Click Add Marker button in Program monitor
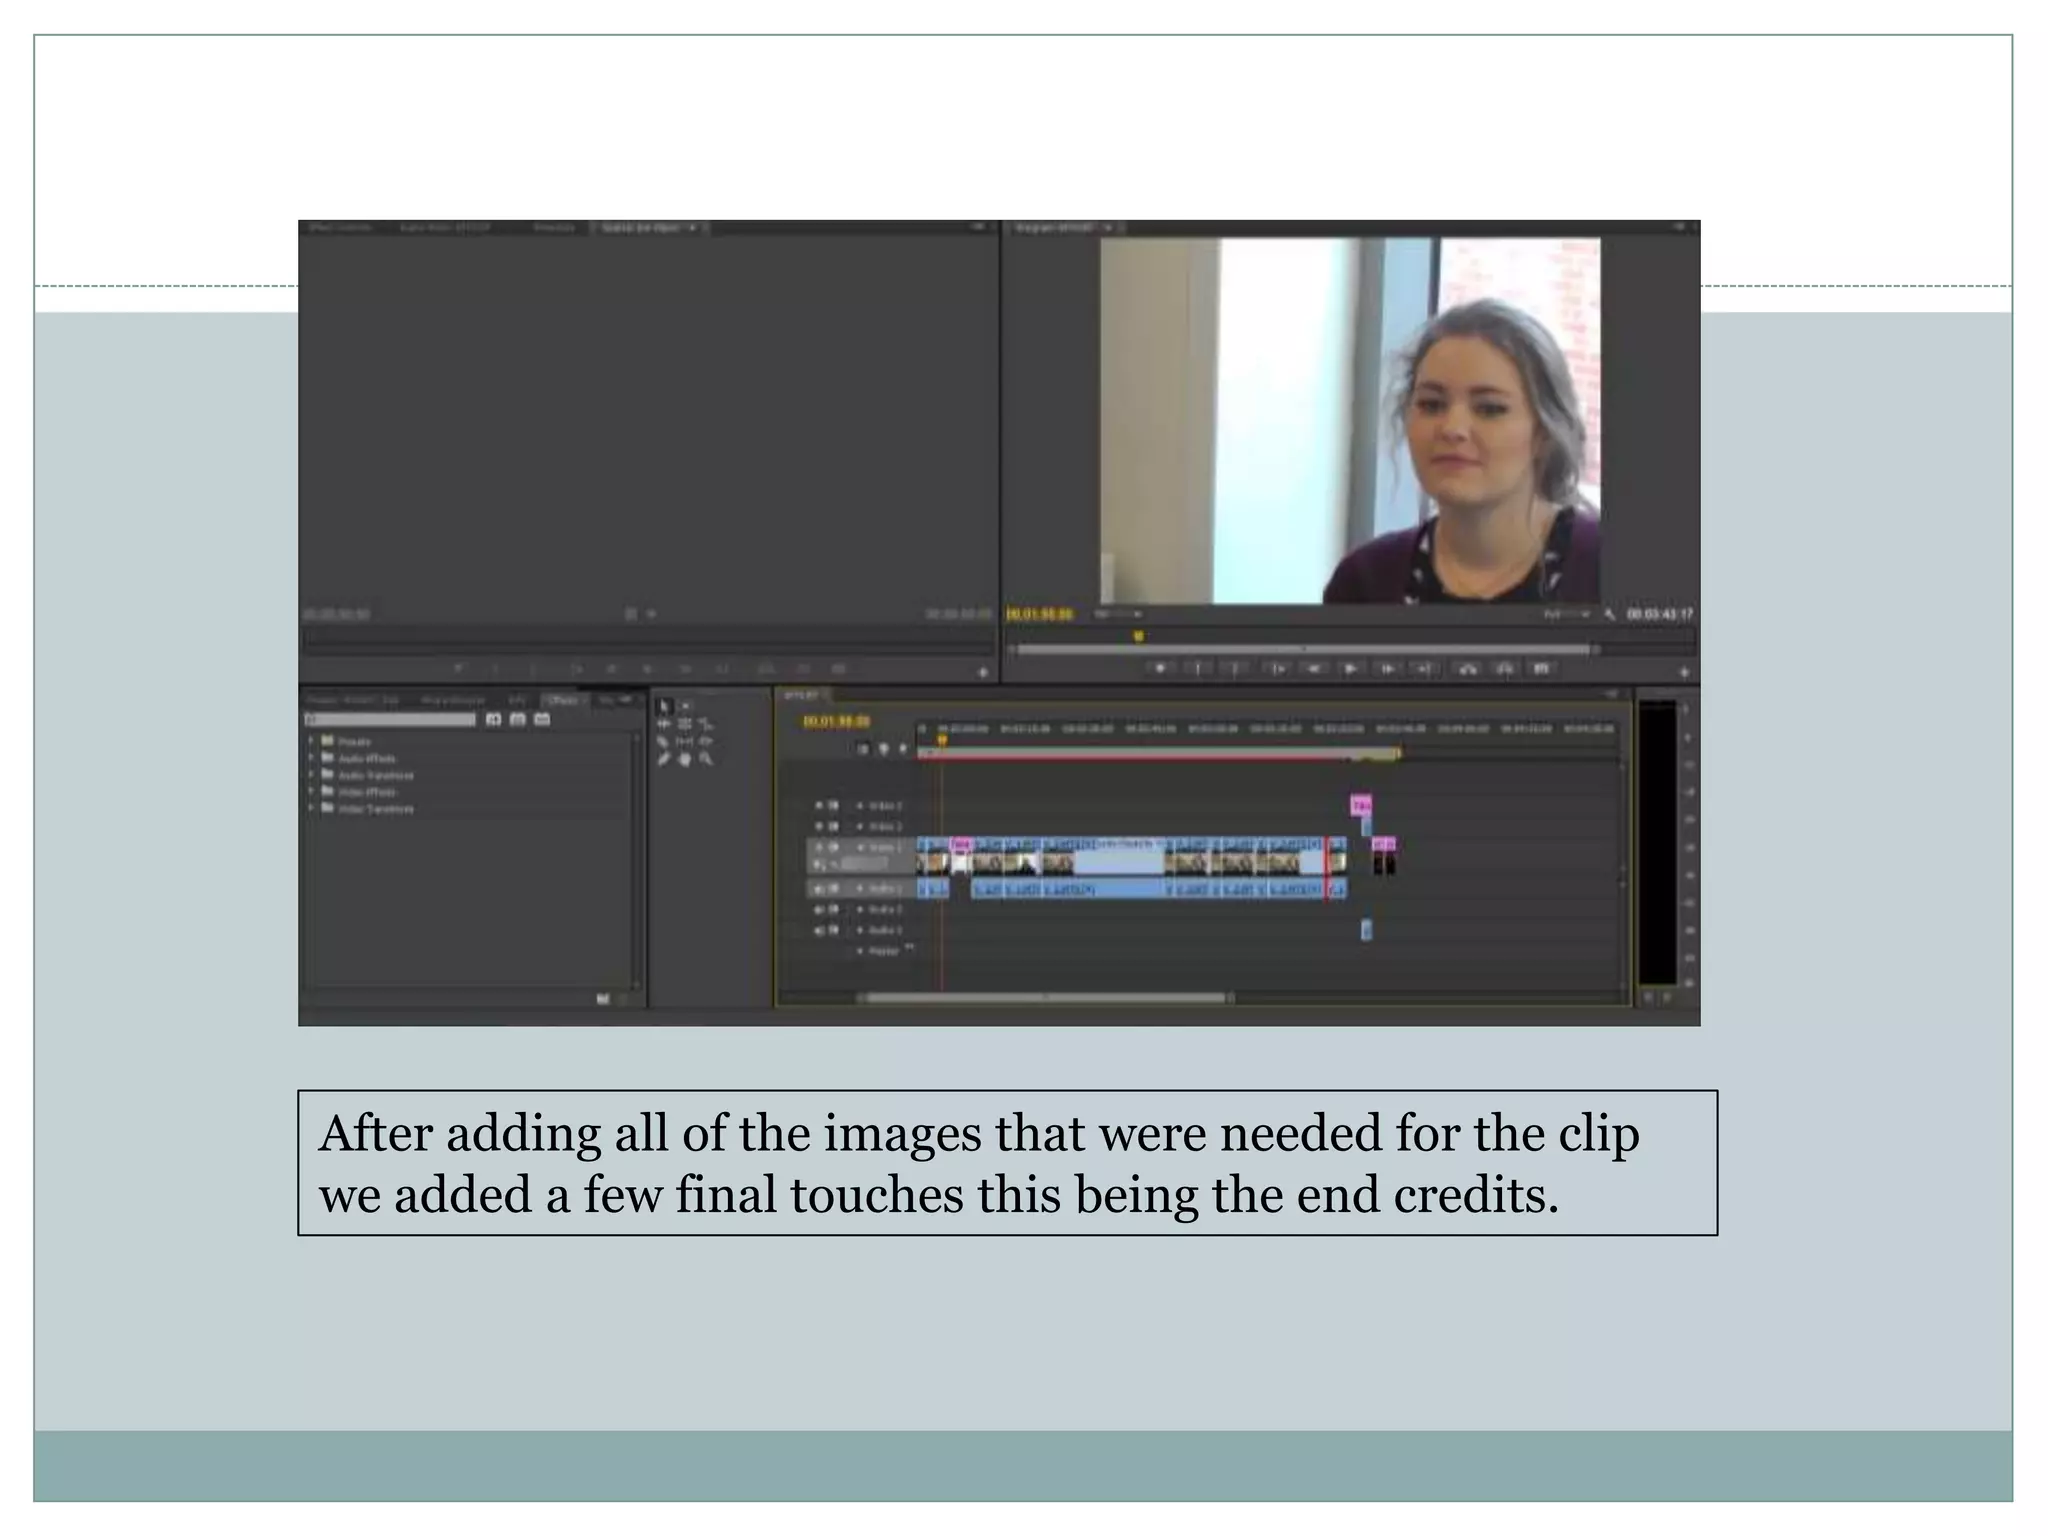Screen dimensions: 2048x1536 point(1160,668)
